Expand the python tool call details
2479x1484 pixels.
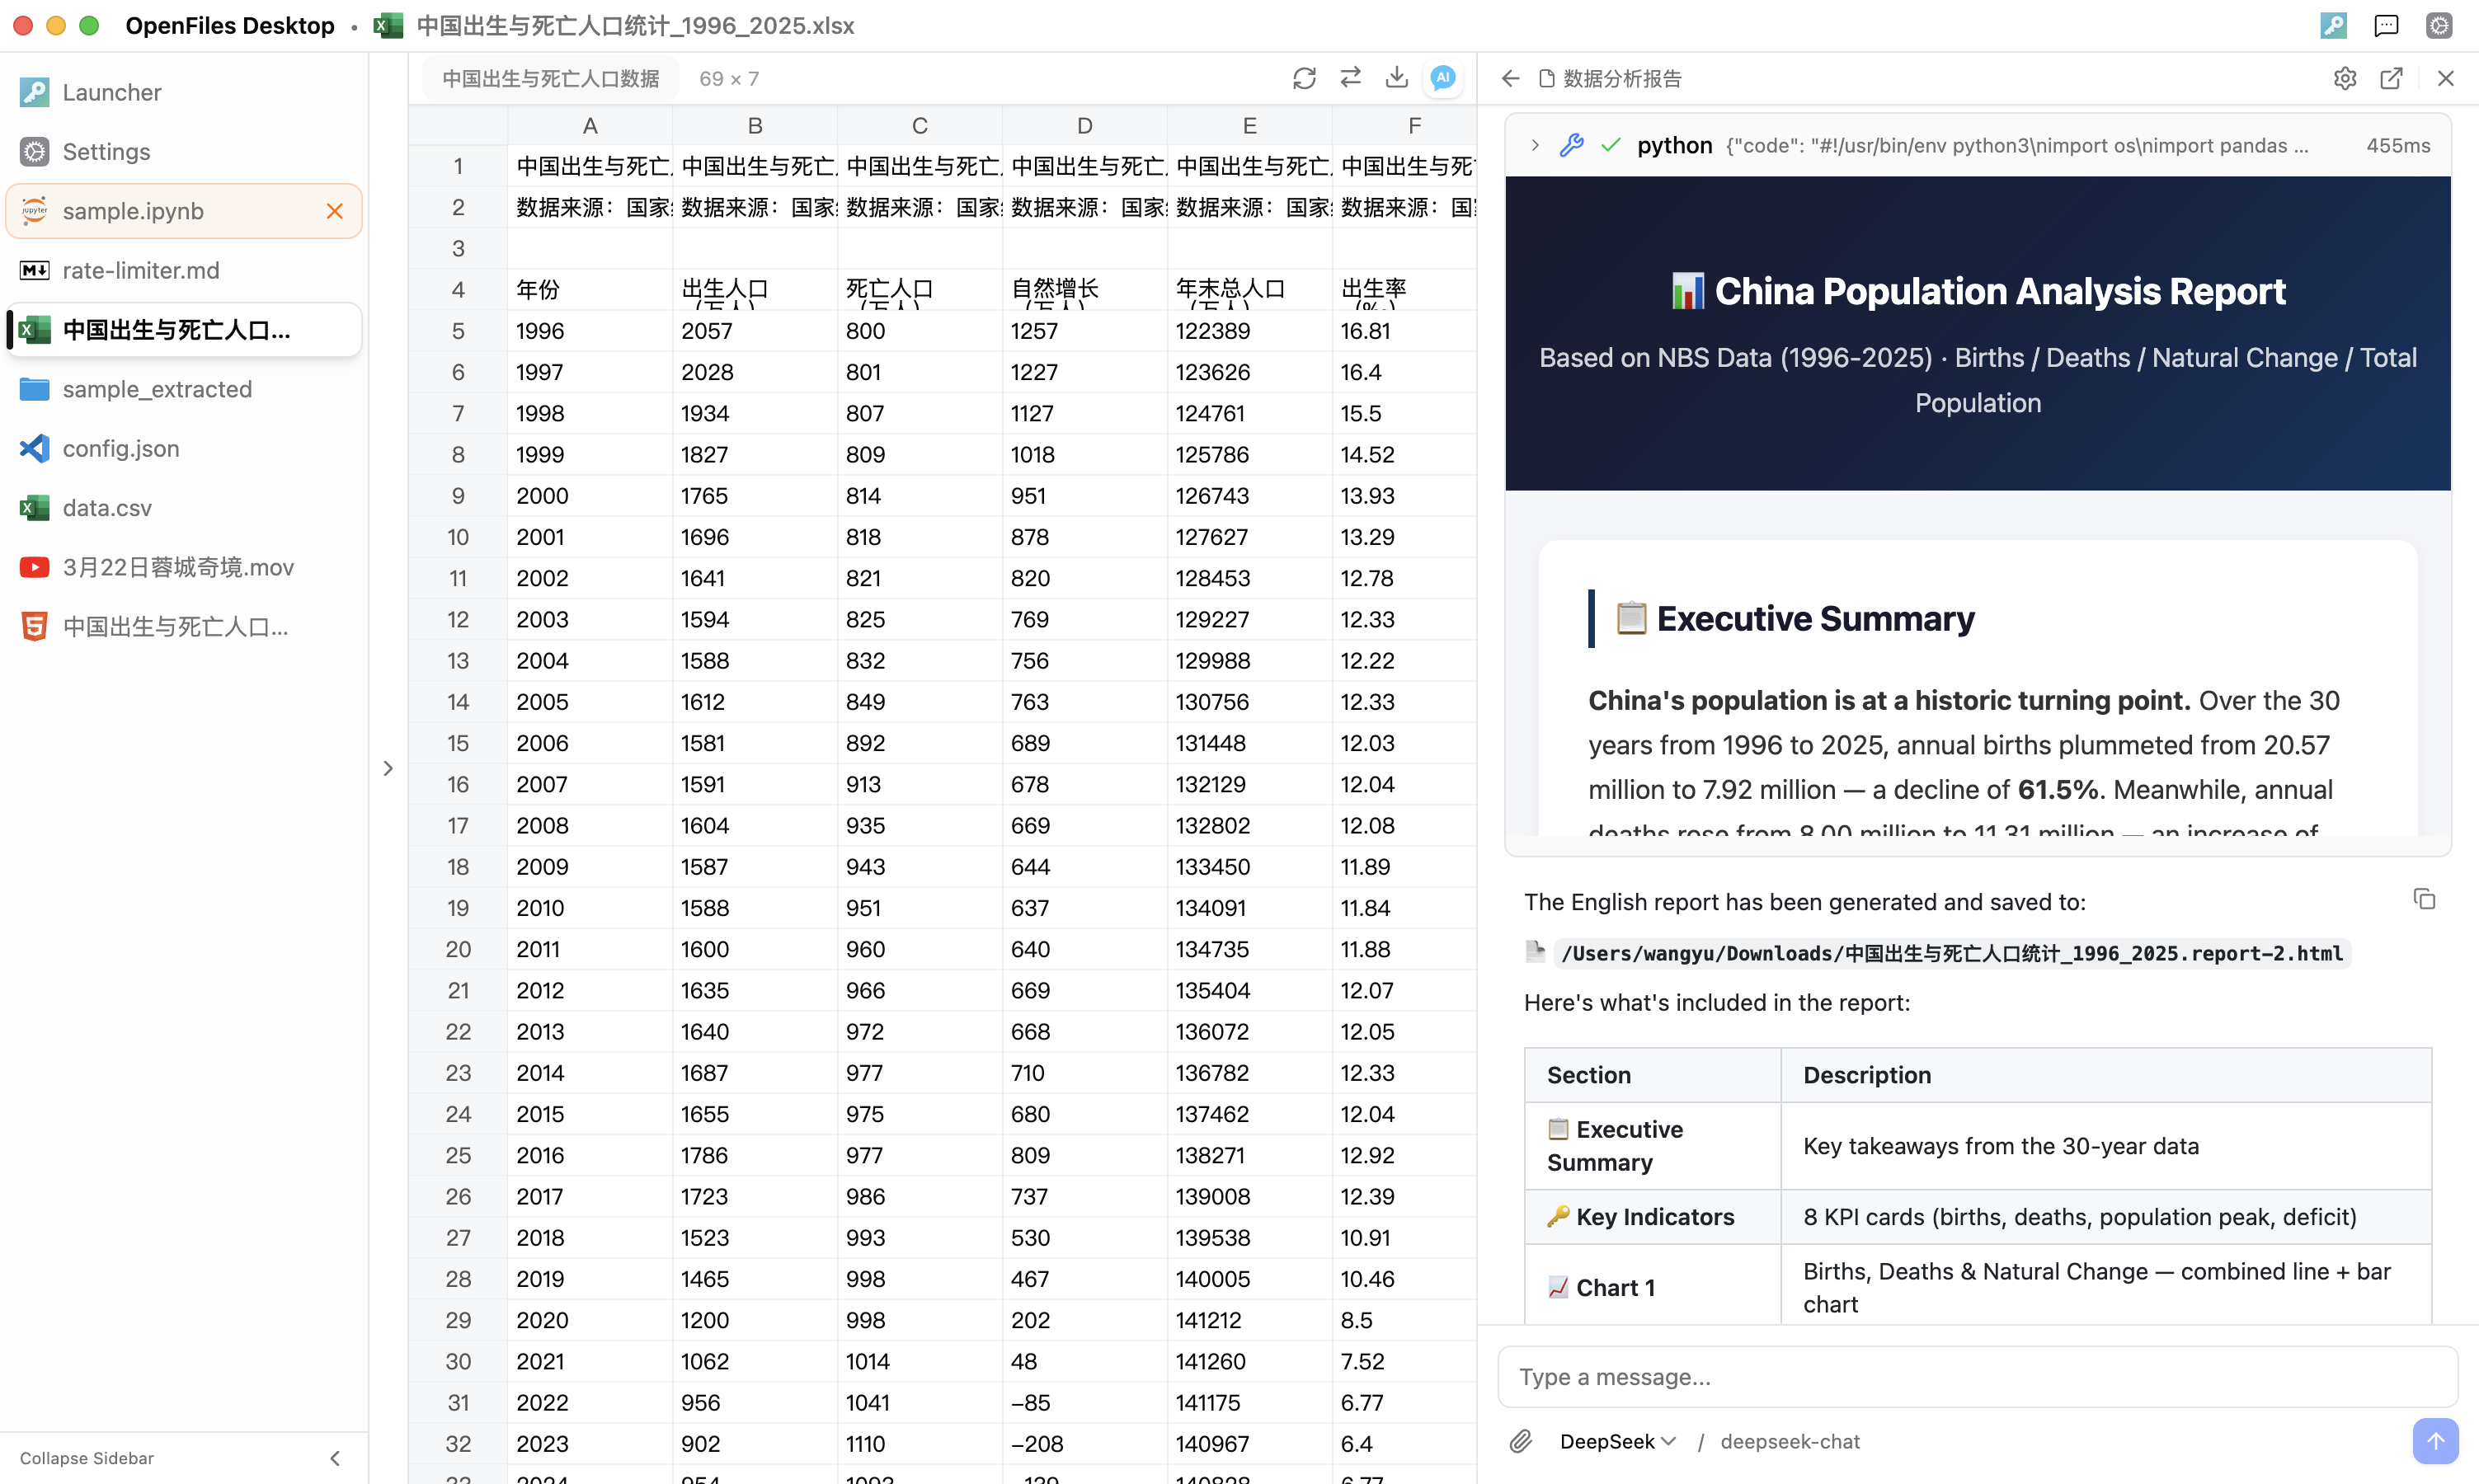[1535, 145]
